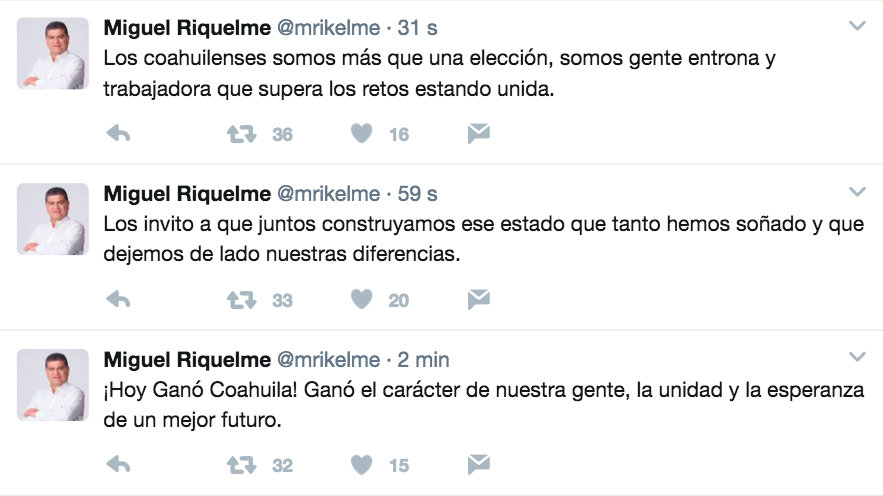Open the '59 s' timestamp link

pyautogui.click(x=418, y=193)
